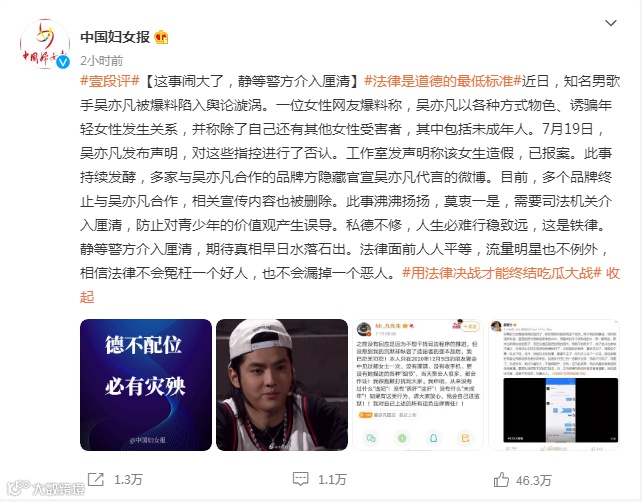Open comments via speech bubble icon
The image size is (642, 502).
(x=300, y=479)
